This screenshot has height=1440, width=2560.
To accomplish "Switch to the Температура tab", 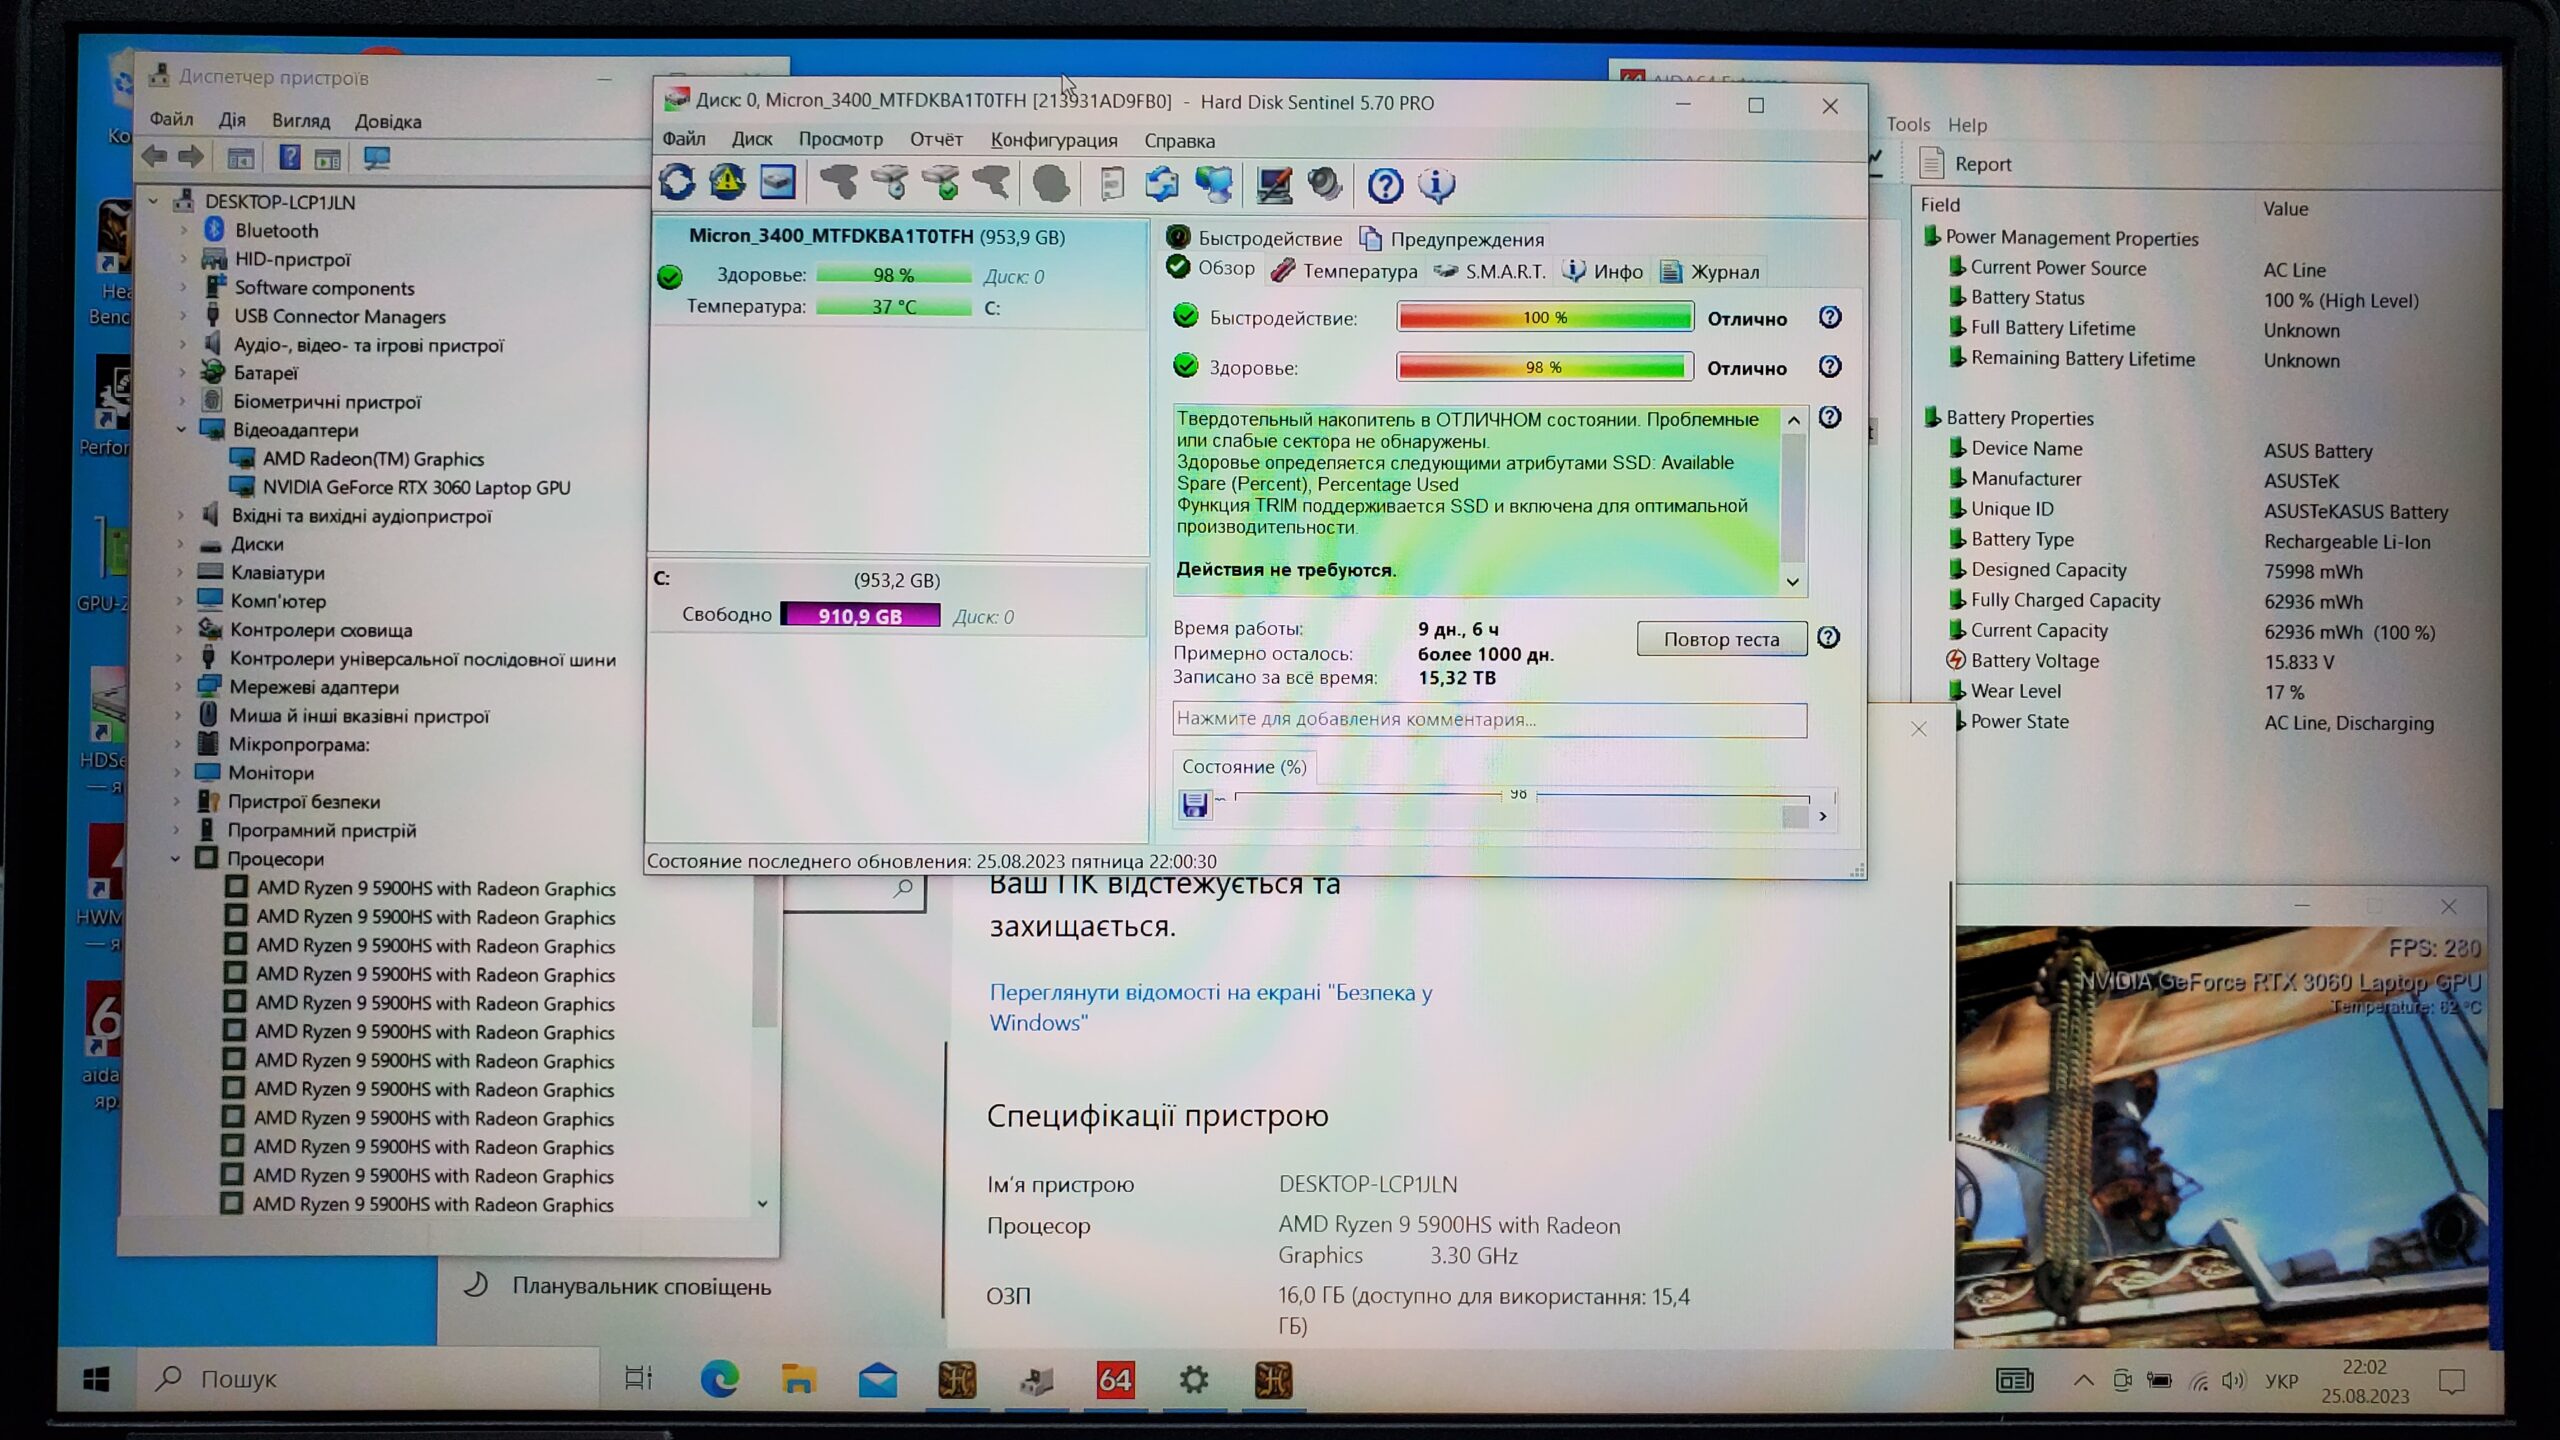I will pos(1345,271).
